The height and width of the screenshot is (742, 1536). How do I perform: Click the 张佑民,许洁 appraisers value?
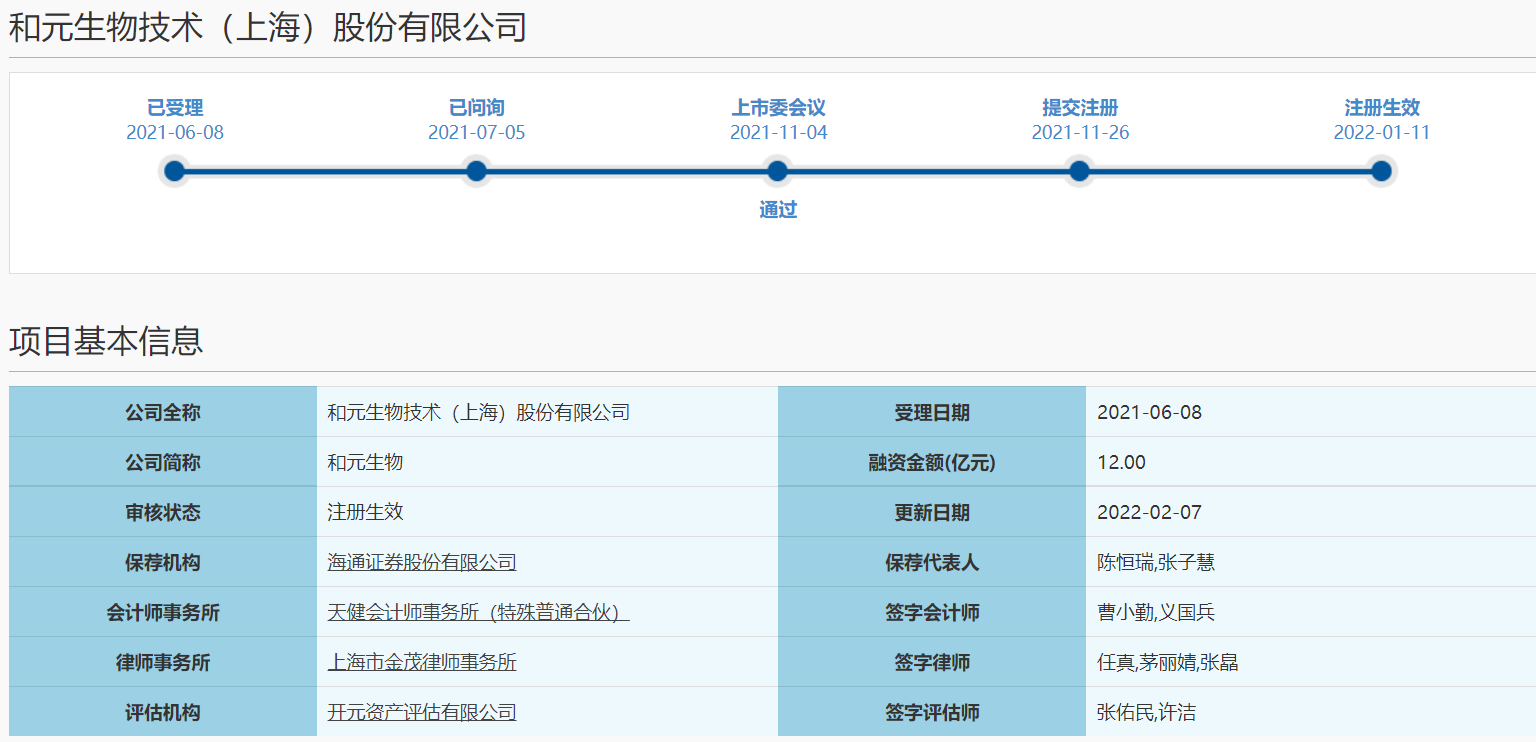pos(1146,712)
